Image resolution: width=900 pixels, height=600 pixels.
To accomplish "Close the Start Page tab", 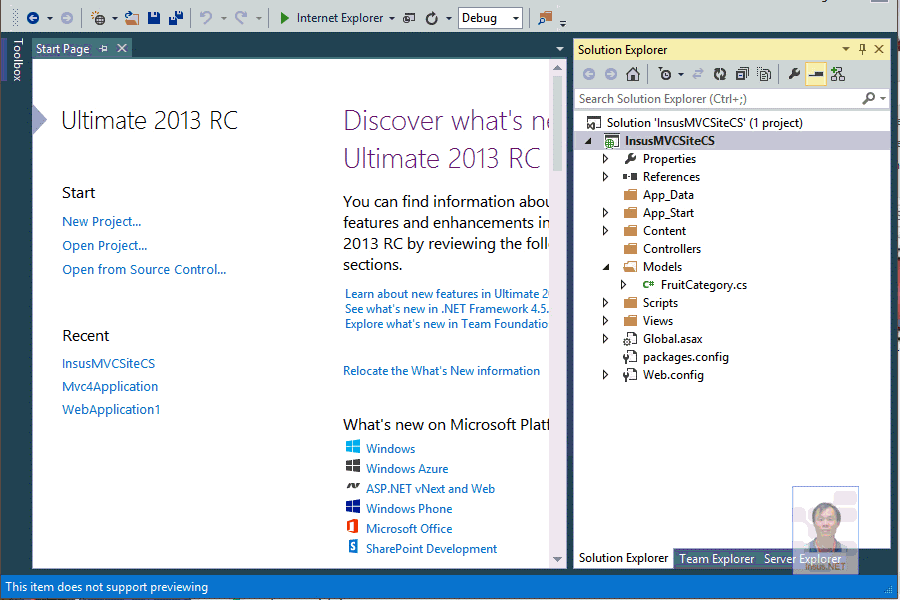I will [x=122, y=48].
